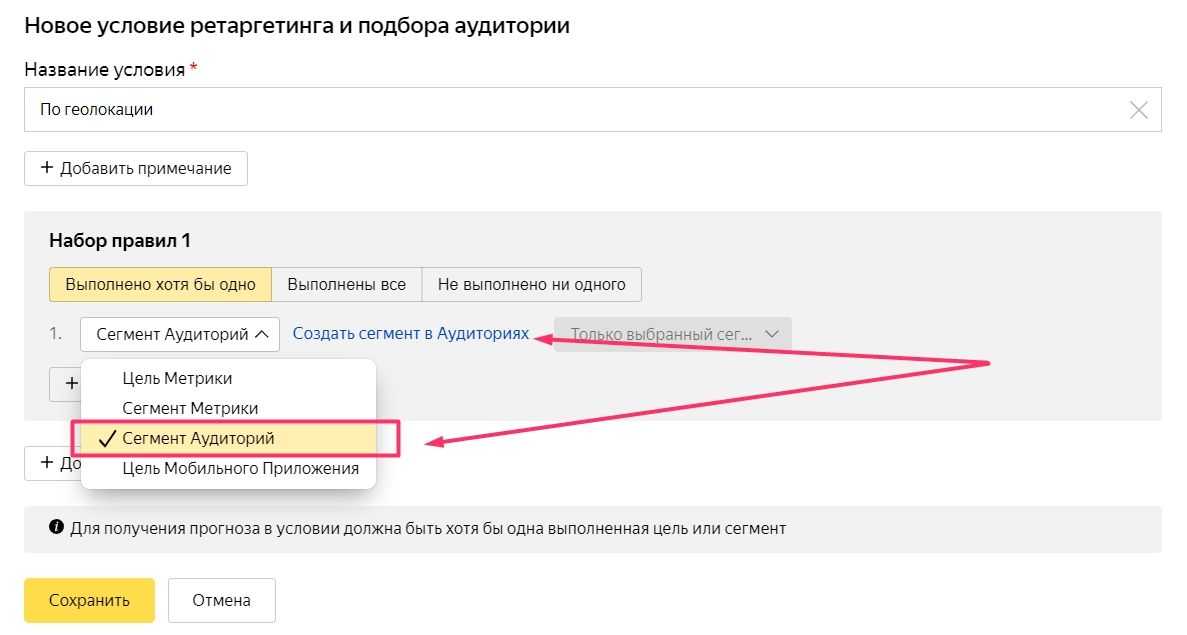The width and height of the screenshot is (1187, 635).
Task: Click the plus button below rule 1
Action: pyautogui.click(x=65, y=383)
